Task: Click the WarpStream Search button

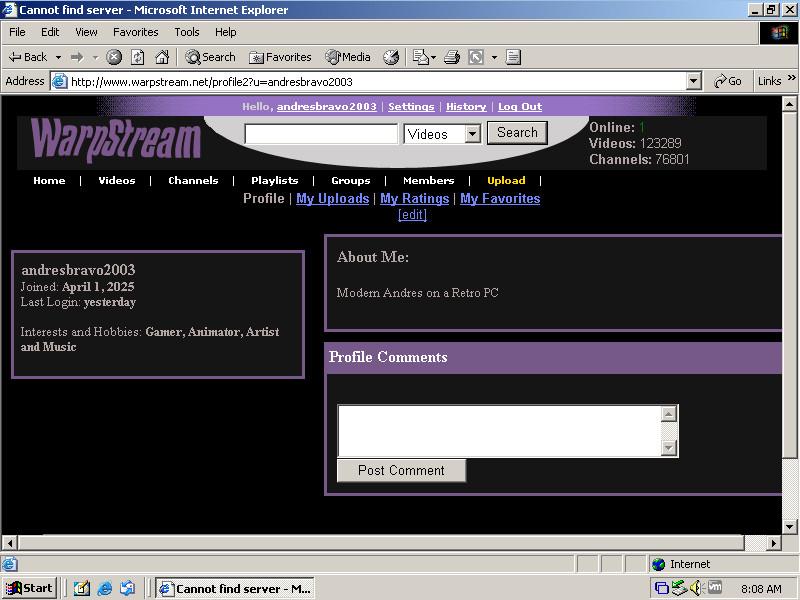Action: 517,133
